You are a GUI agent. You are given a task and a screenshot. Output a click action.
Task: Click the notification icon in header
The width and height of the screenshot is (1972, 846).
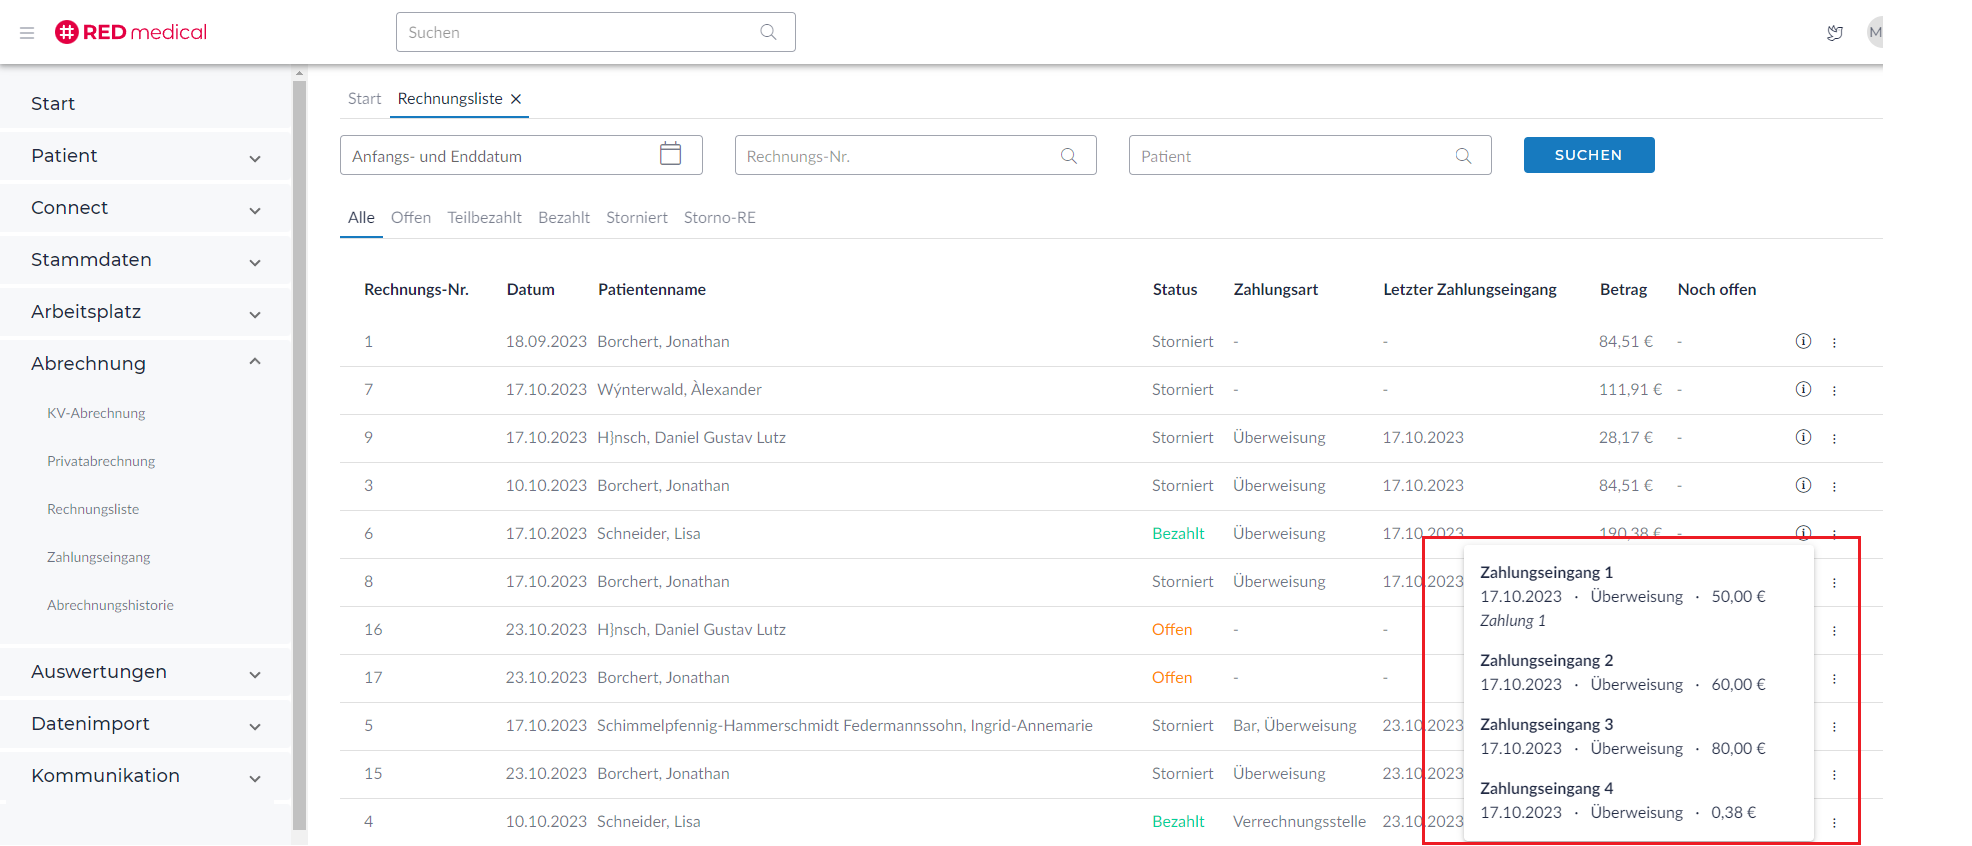pyautogui.click(x=1834, y=33)
